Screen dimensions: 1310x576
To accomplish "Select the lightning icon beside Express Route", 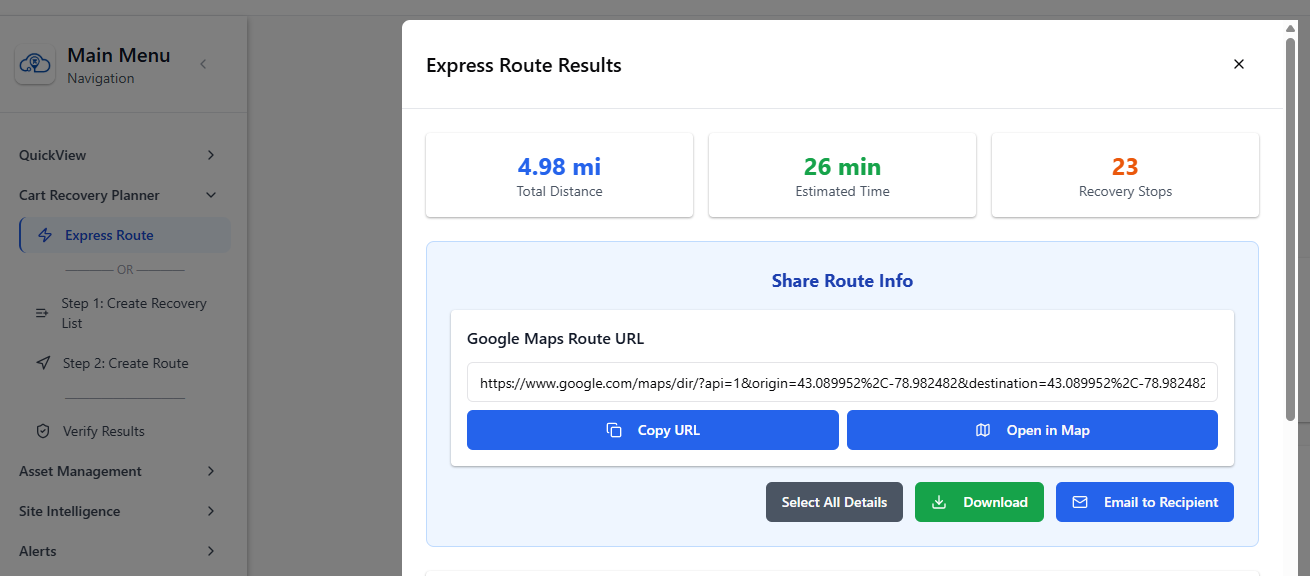I will pyautogui.click(x=44, y=234).
